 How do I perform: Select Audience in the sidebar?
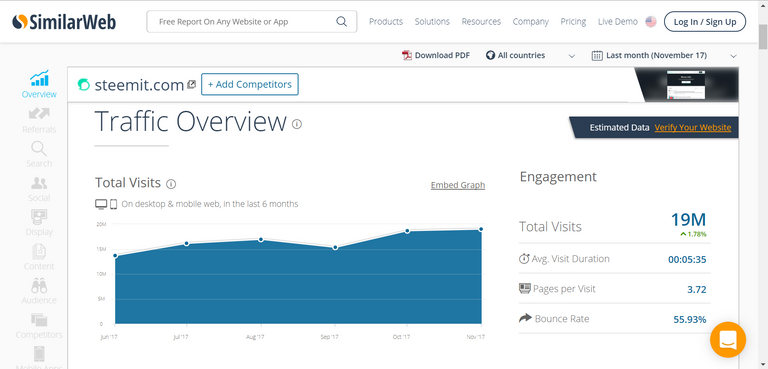(39, 292)
